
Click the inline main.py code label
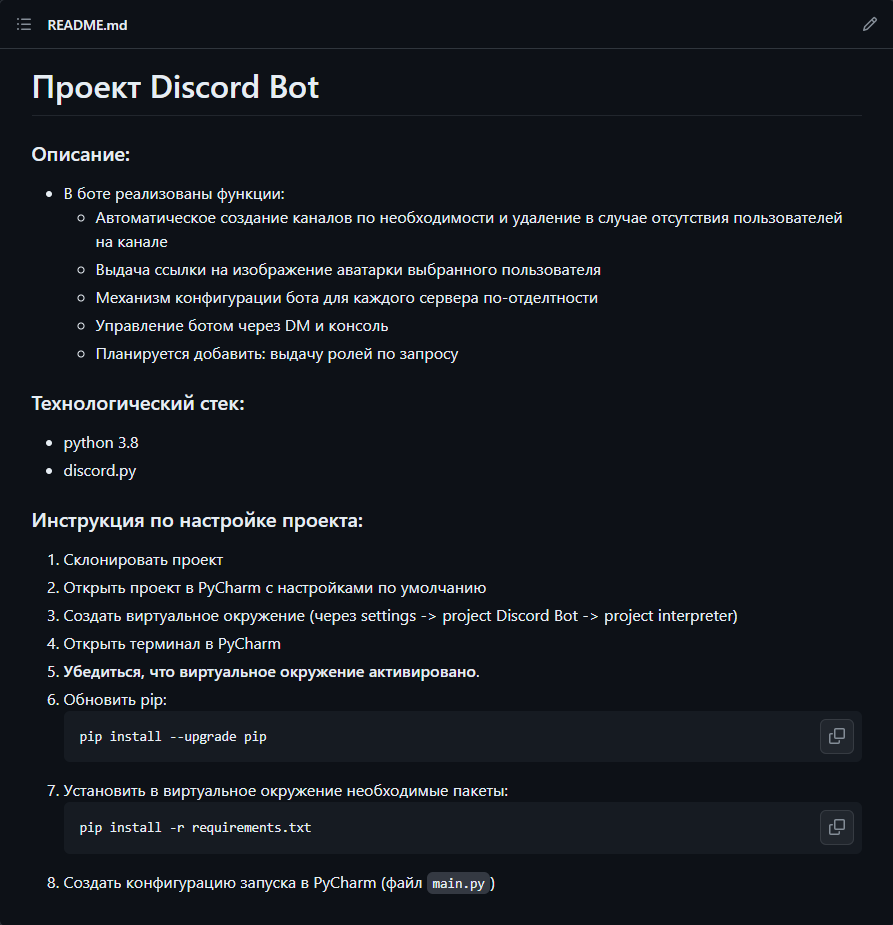459,884
